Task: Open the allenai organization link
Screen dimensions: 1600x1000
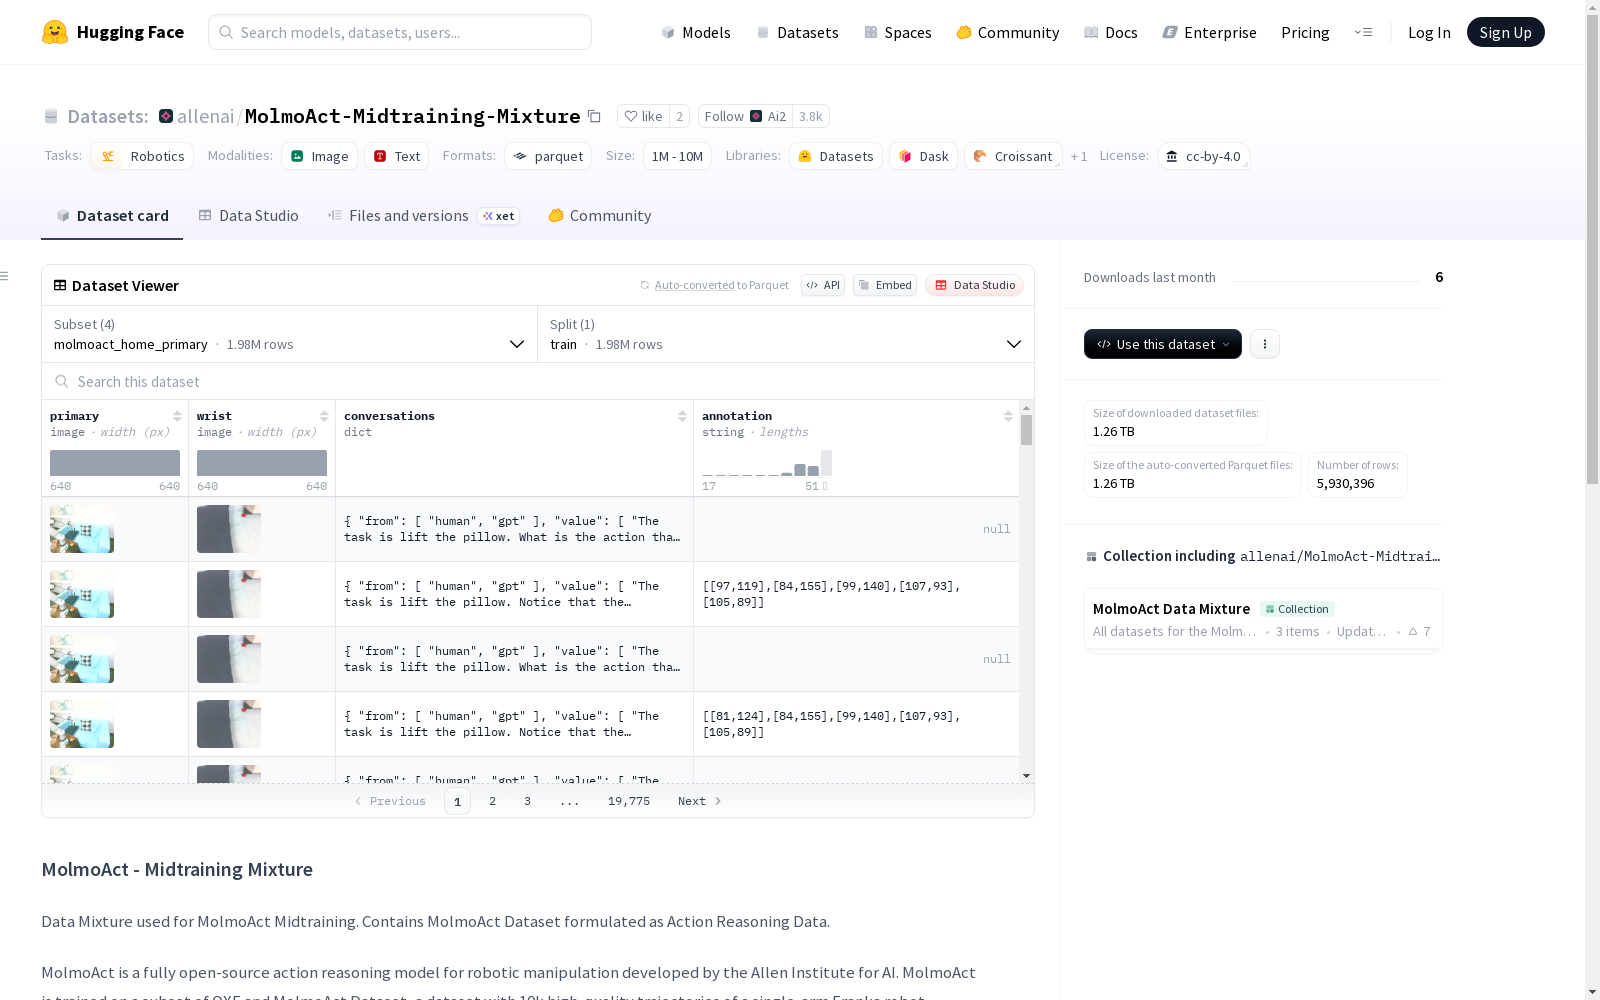Action: (206, 116)
